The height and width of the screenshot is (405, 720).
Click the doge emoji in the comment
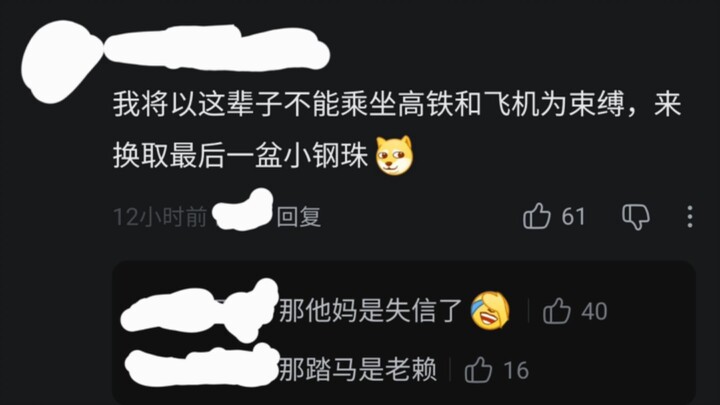point(394,155)
